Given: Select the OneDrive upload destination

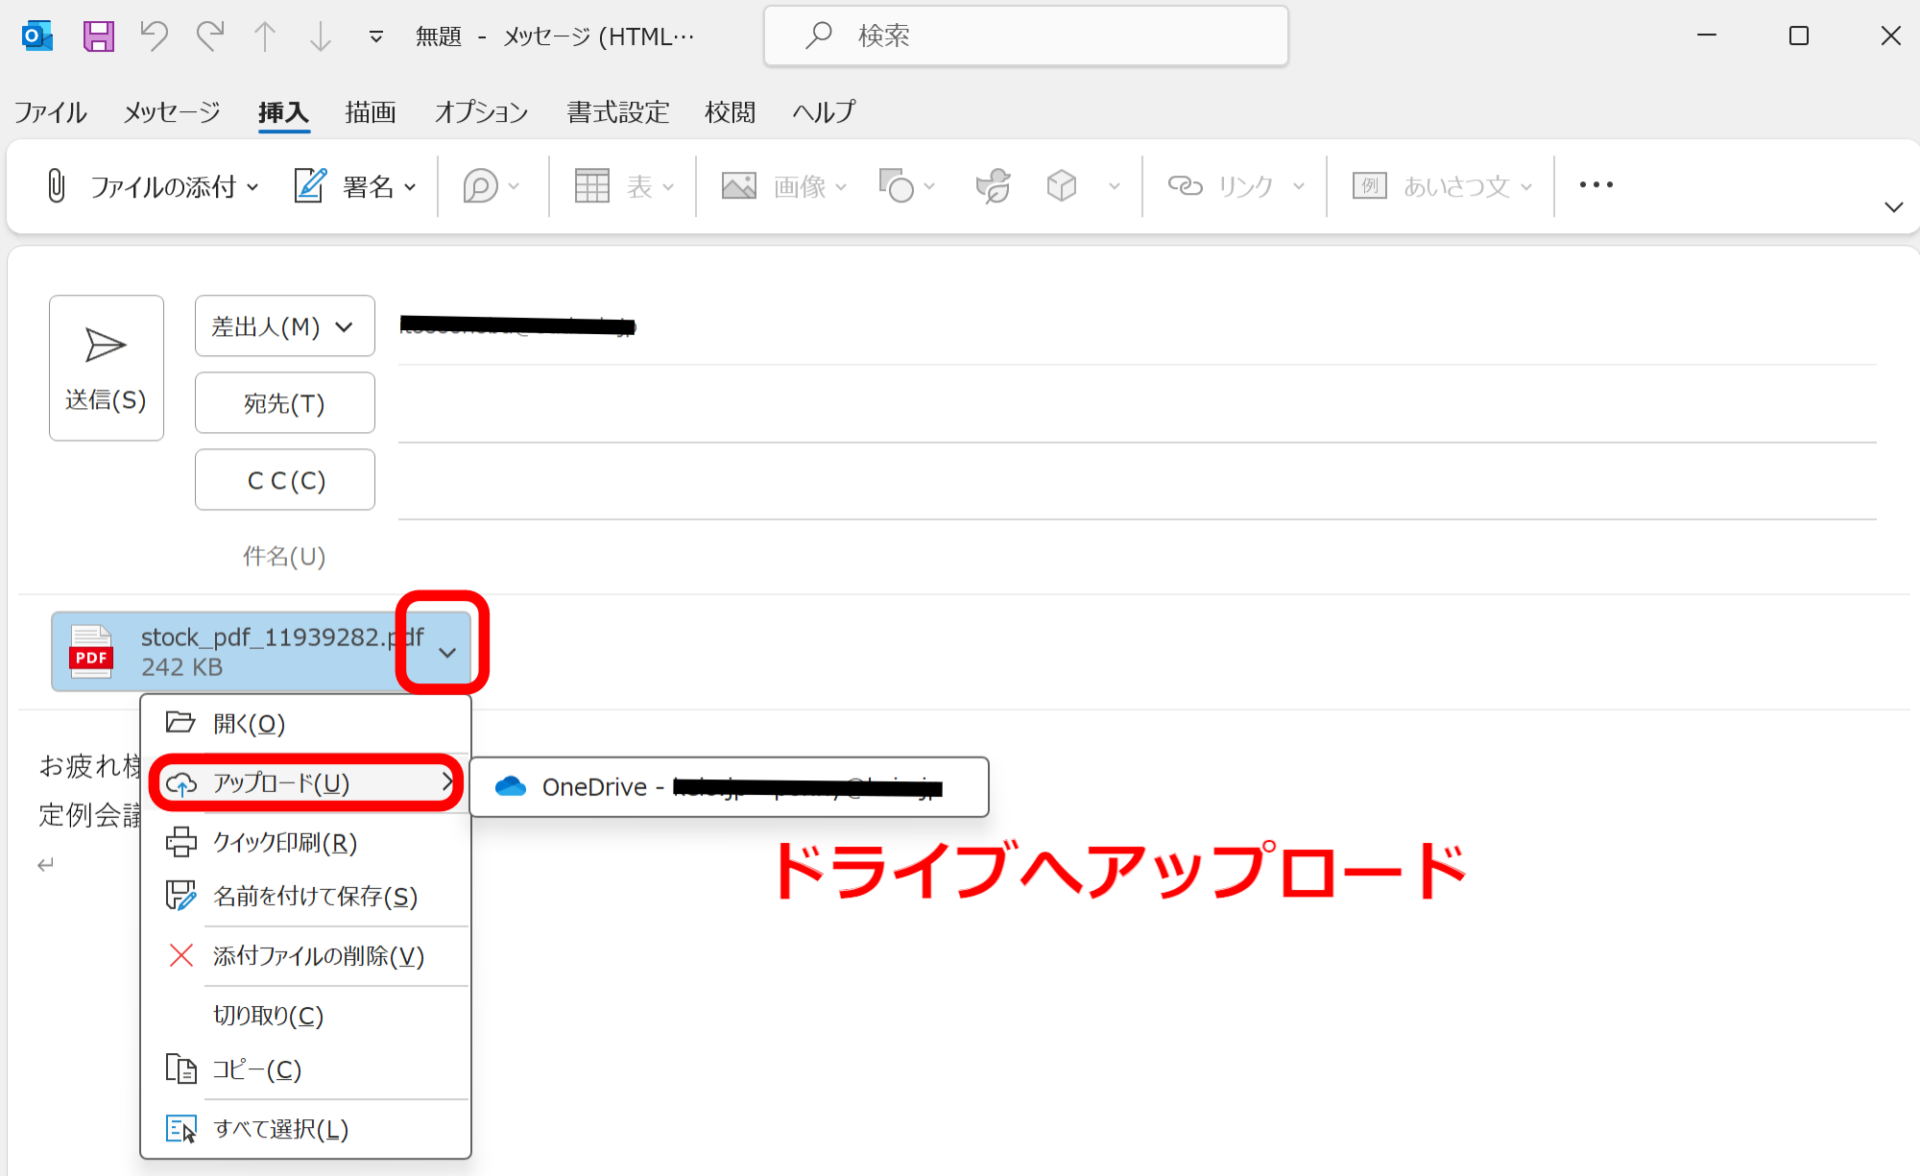Looking at the screenshot, I should point(729,787).
